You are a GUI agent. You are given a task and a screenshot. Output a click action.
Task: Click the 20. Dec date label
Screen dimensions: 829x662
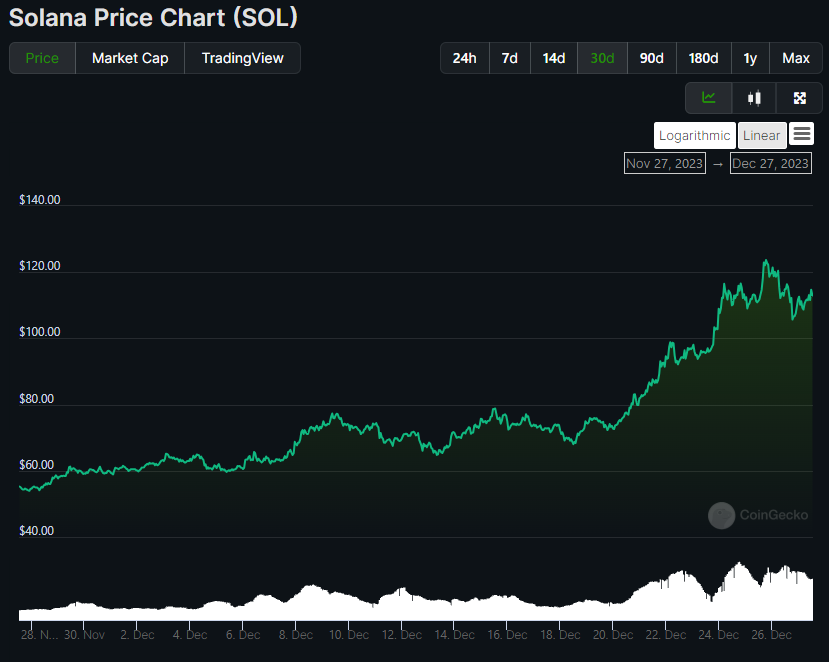[613, 635]
